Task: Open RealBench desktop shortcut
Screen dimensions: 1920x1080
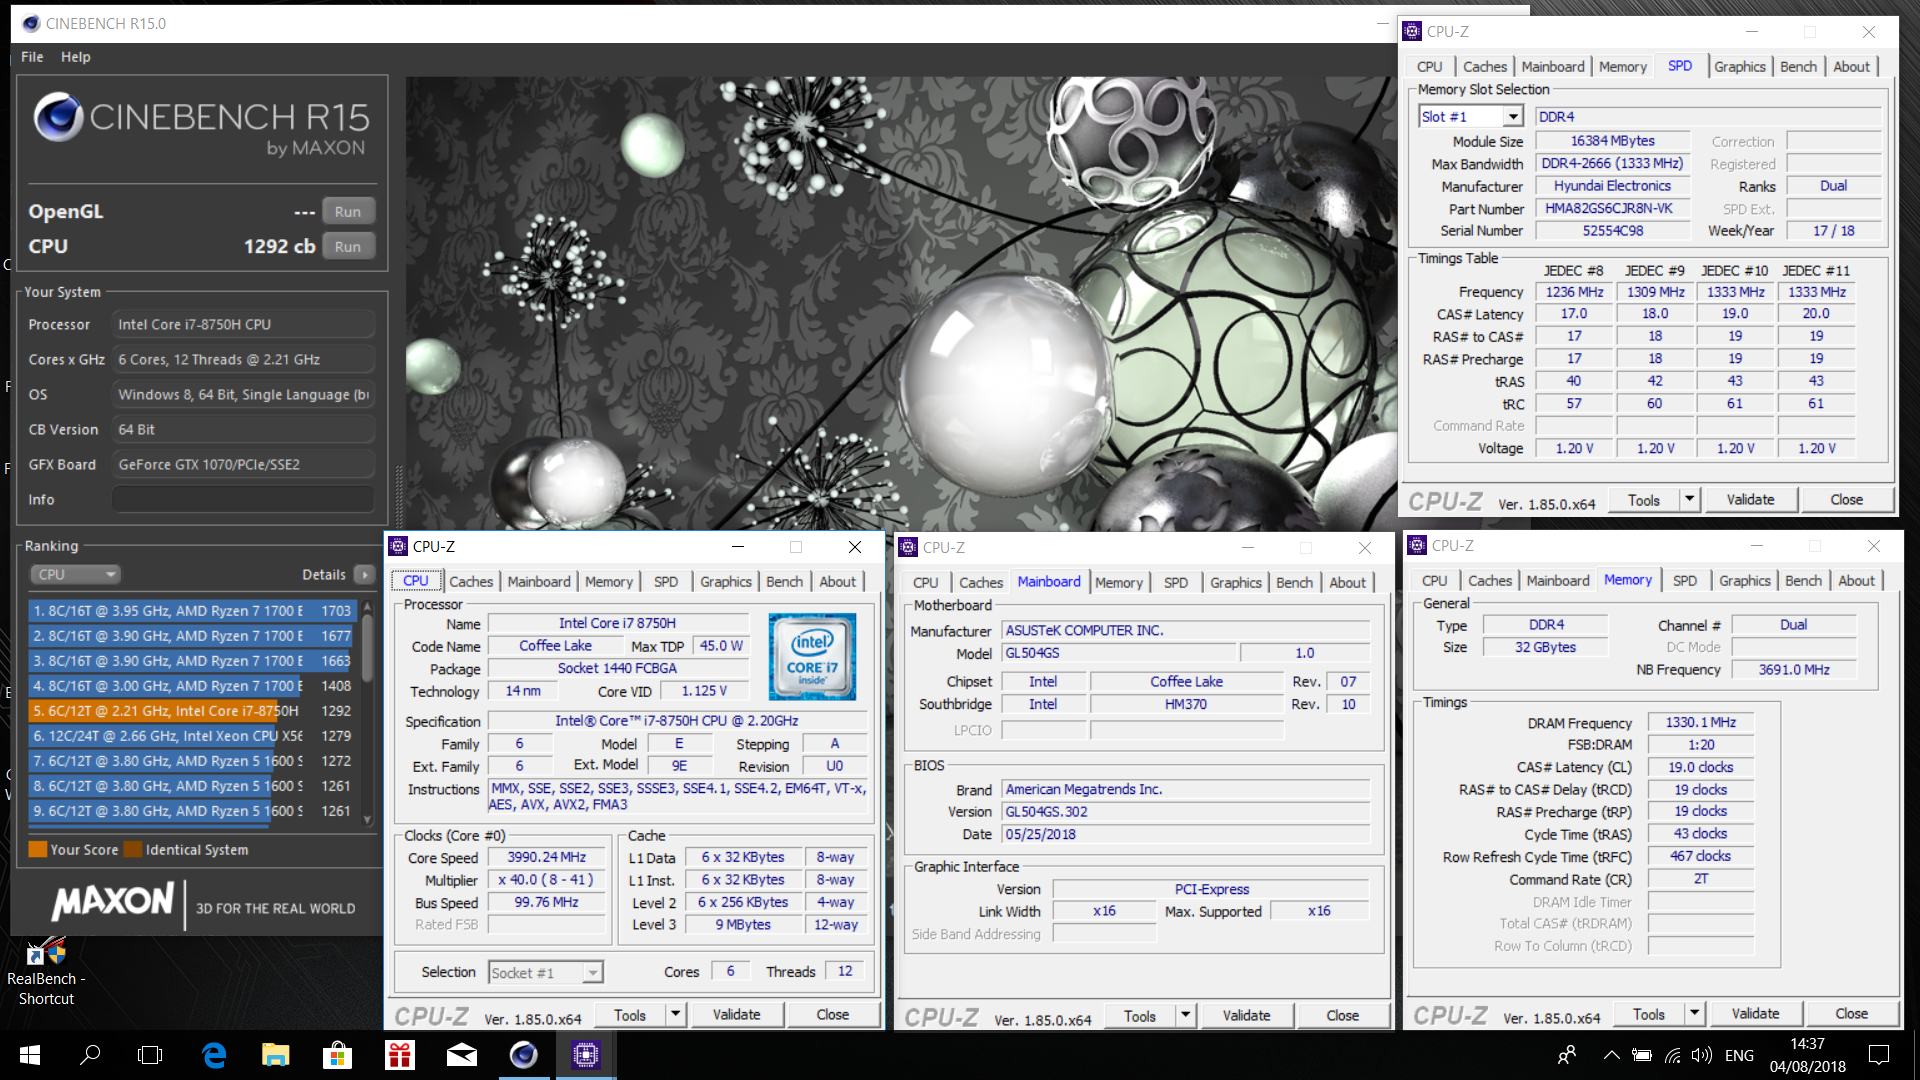Action: point(46,970)
